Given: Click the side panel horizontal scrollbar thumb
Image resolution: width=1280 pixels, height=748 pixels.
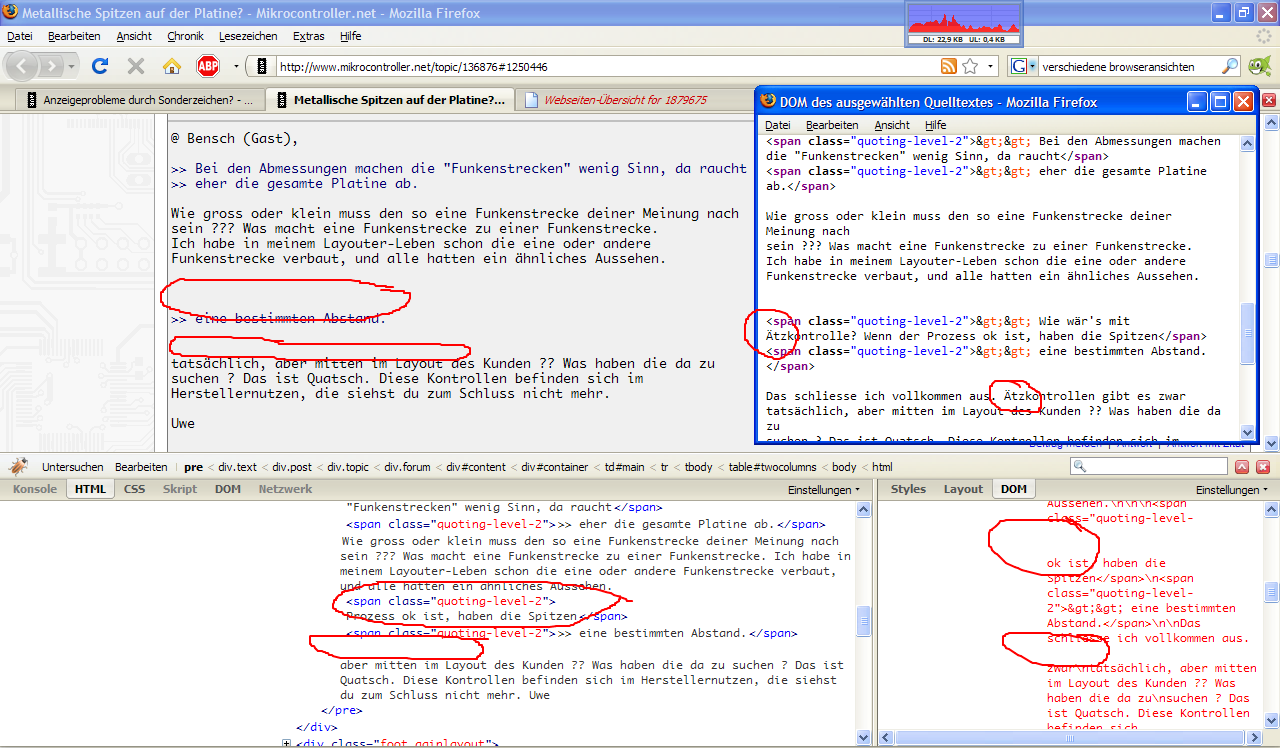Looking at the screenshot, I should pos(1068,738).
